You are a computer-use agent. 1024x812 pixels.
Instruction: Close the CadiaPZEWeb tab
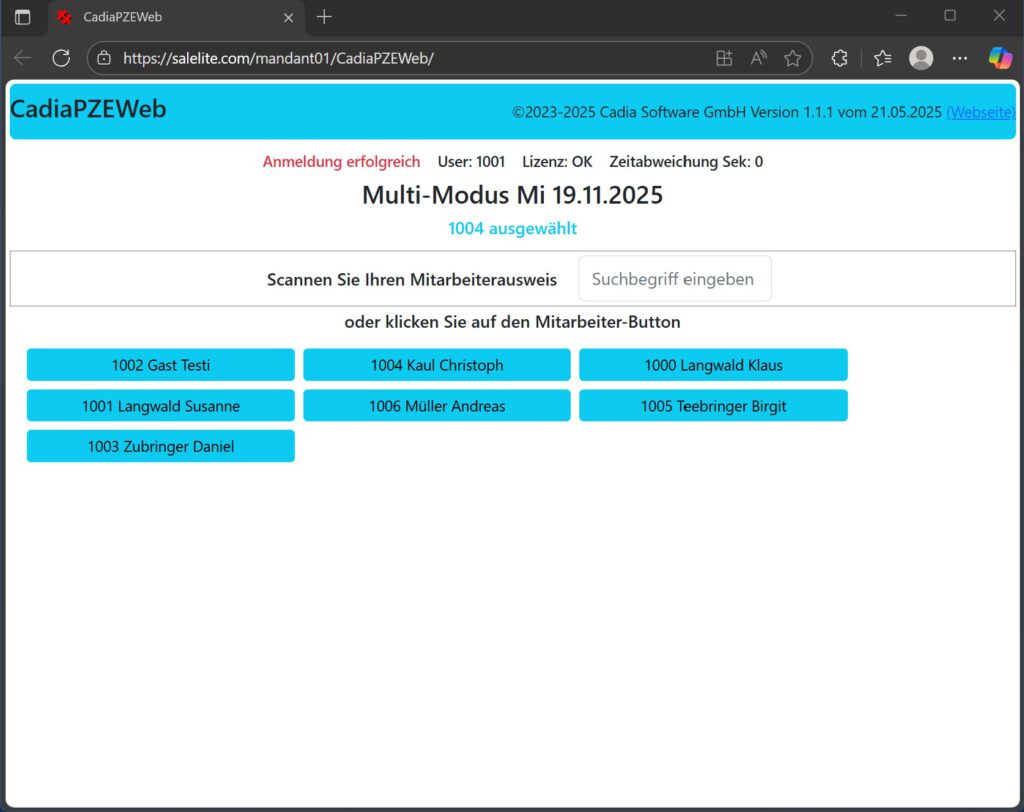(289, 17)
